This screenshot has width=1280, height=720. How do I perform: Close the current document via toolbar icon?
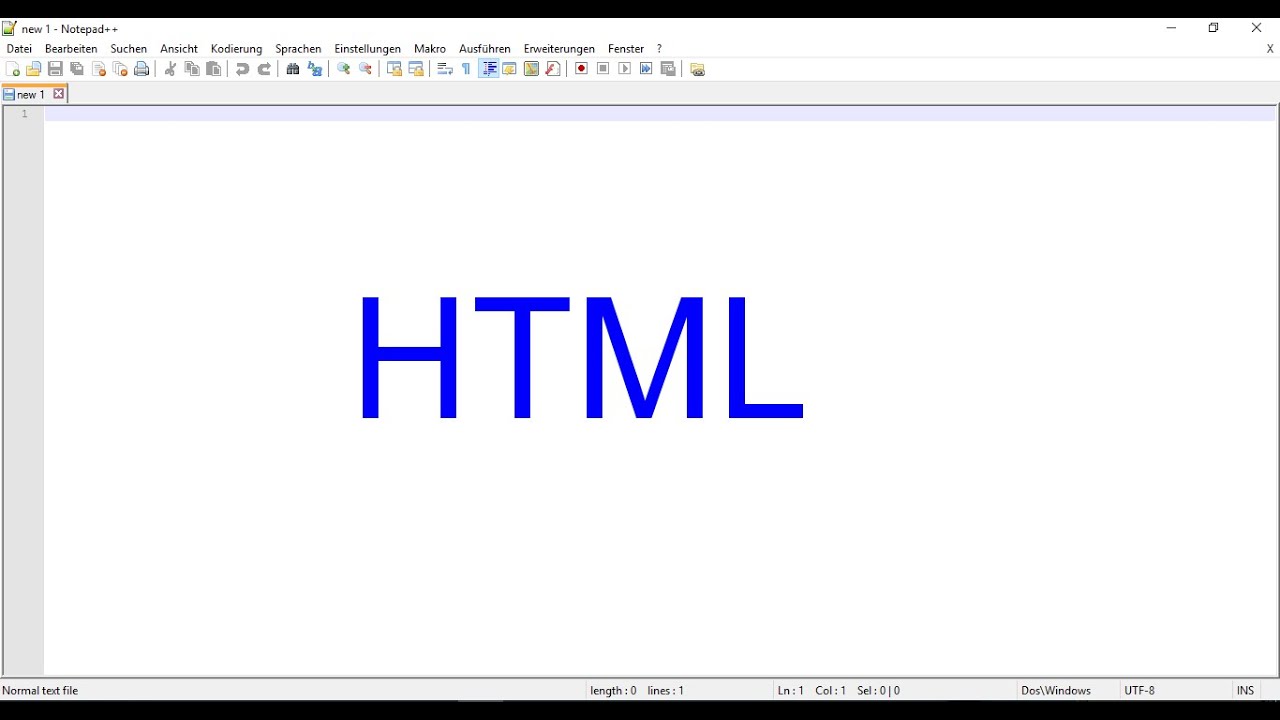pyautogui.click(x=99, y=69)
